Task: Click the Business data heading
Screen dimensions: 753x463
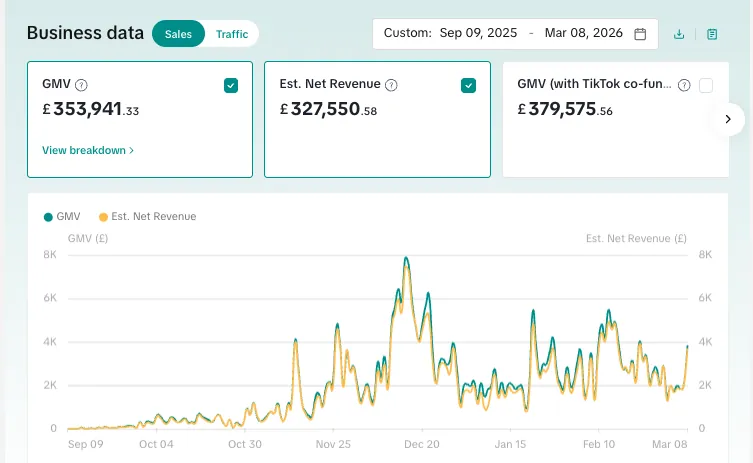Action: 85,33
